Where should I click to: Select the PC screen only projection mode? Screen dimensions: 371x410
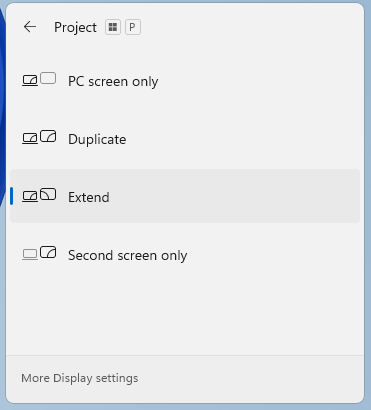[x=185, y=81]
